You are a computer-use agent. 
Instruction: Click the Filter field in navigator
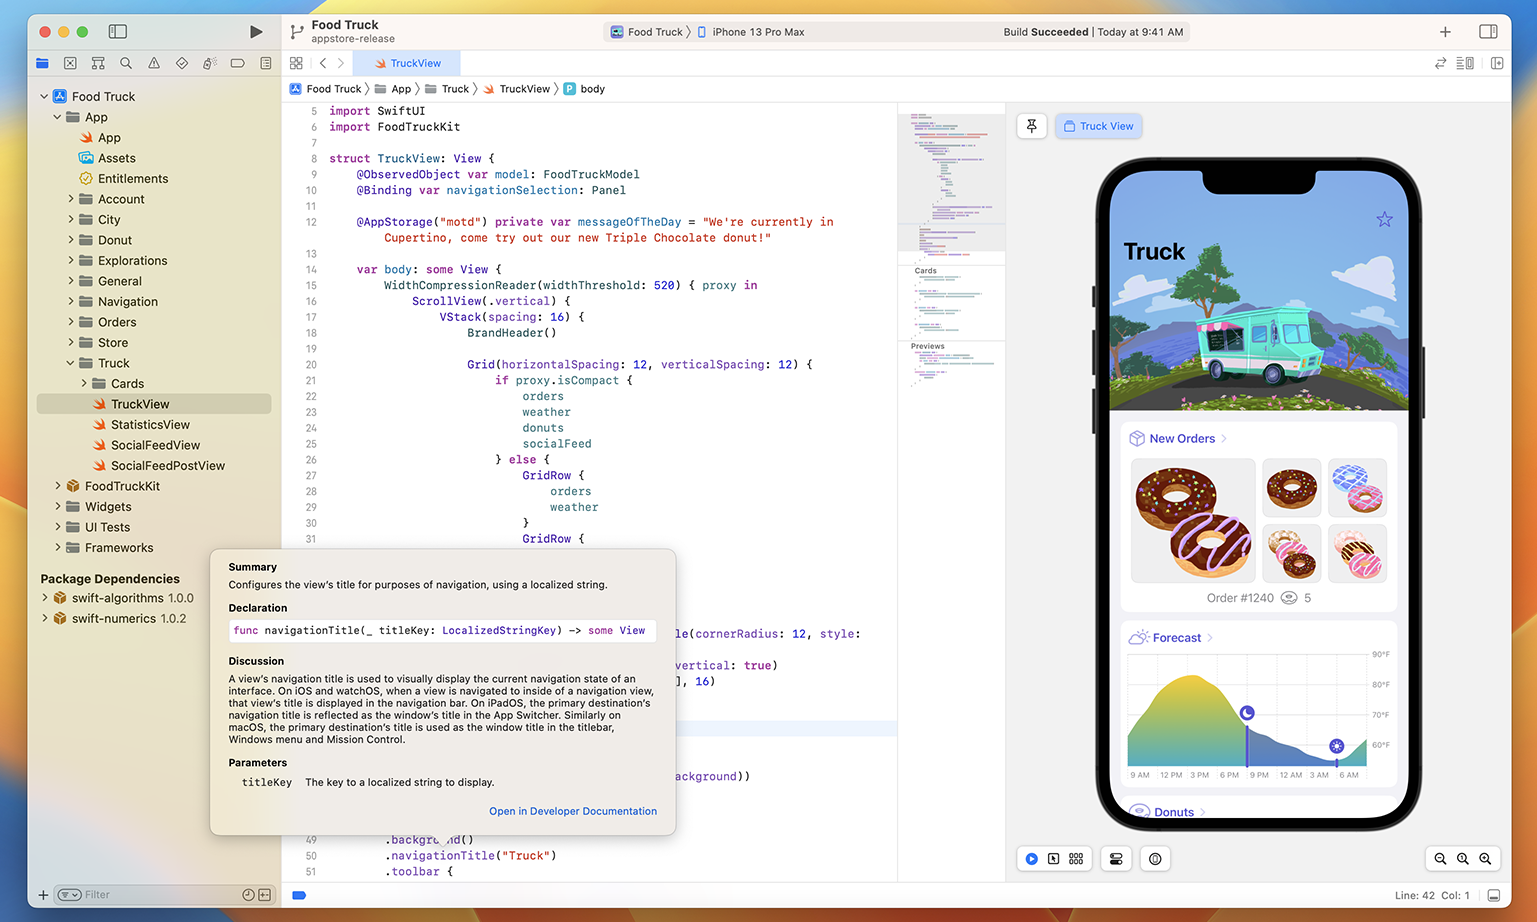click(150, 895)
